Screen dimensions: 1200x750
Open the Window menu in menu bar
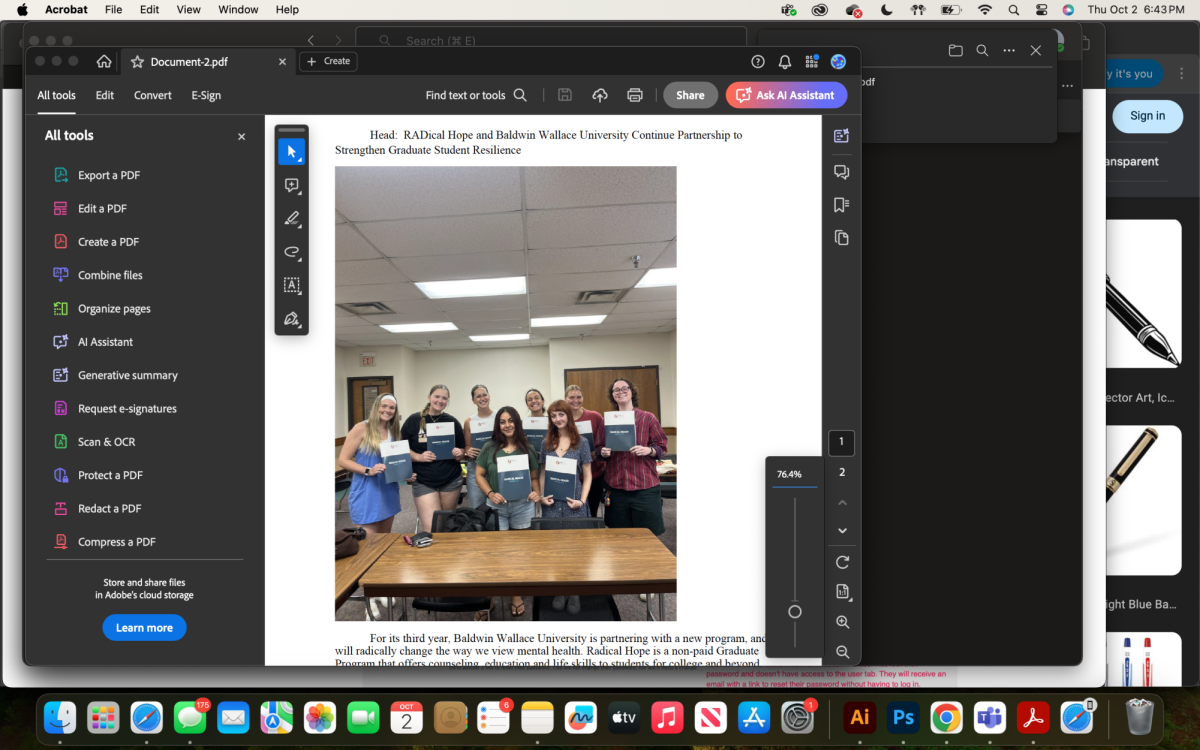click(238, 10)
